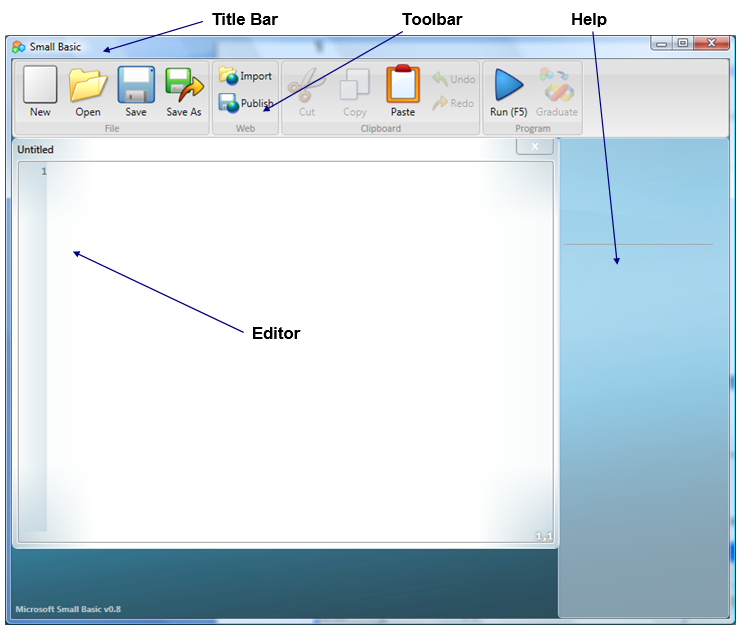Maximize the Small Basic window
Screen dimensions: 747x636
683,43
